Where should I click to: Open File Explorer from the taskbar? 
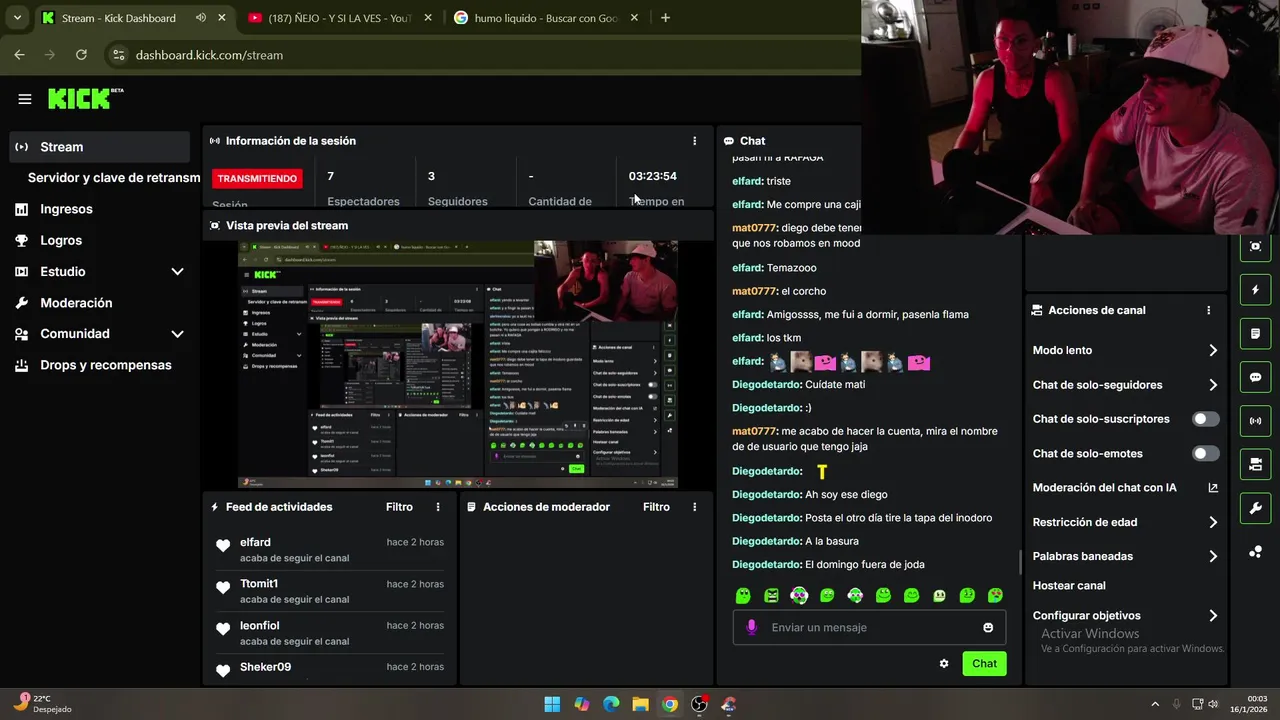point(640,704)
